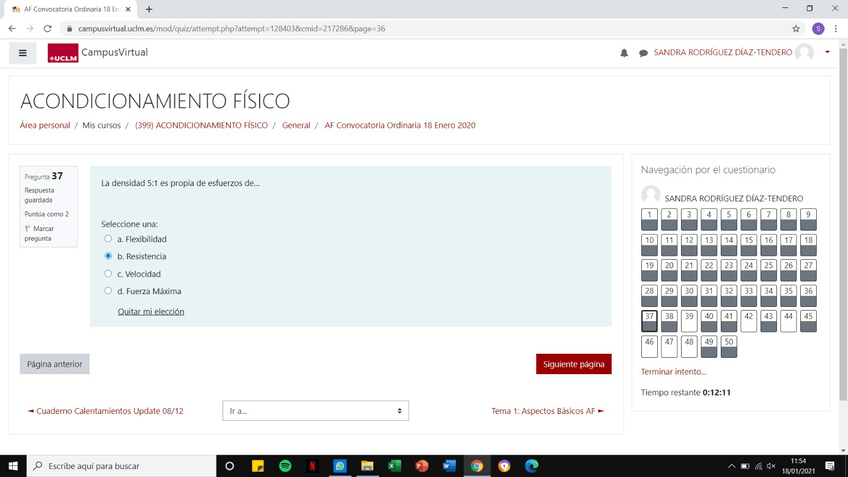Jump to question 9 in navigation
The height and width of the screenshot is (477, 848).
click(808, 219)
